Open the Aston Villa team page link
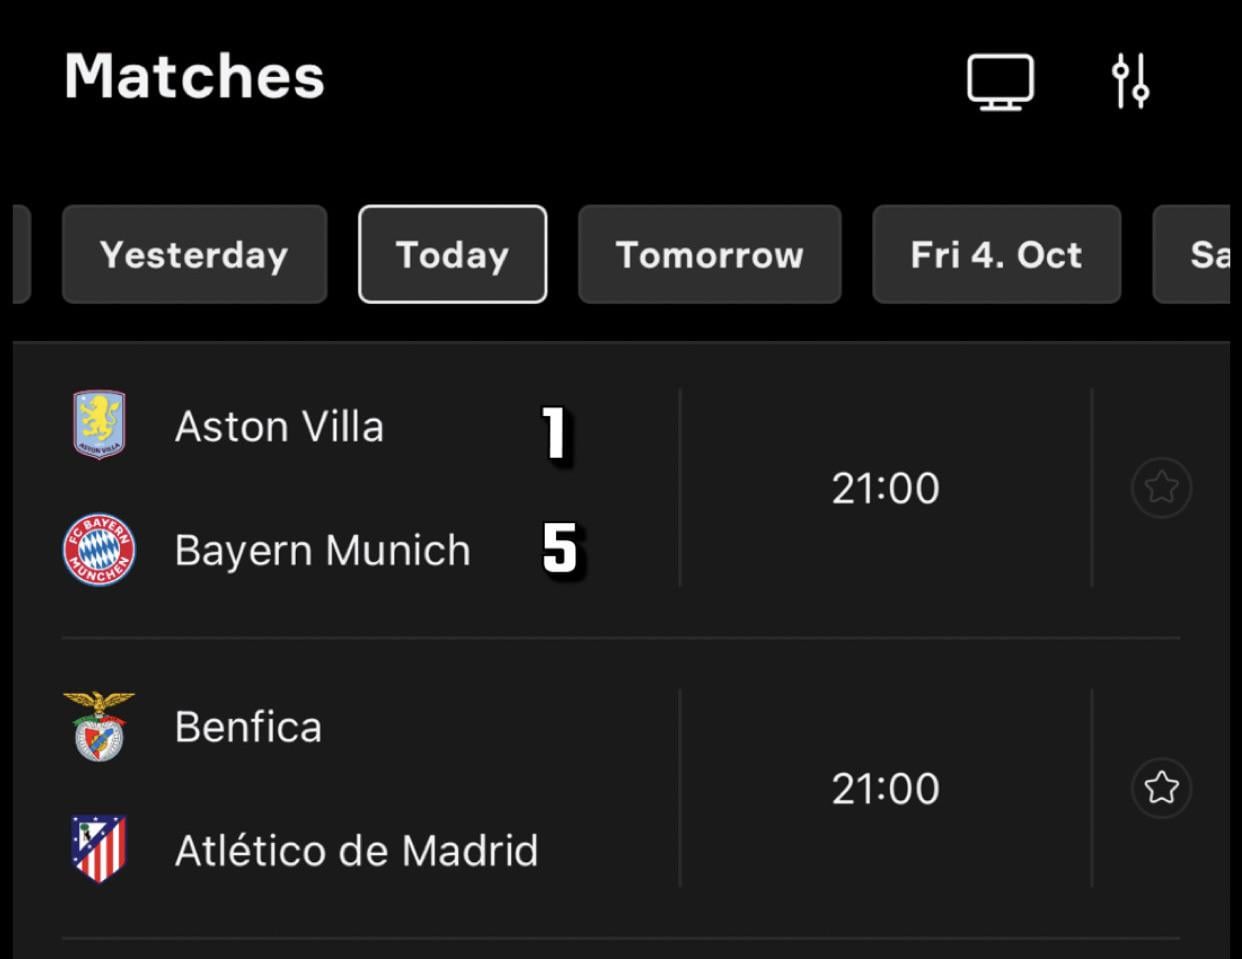The height and width of the screenshot is (959, 1242). pos(280,424)
